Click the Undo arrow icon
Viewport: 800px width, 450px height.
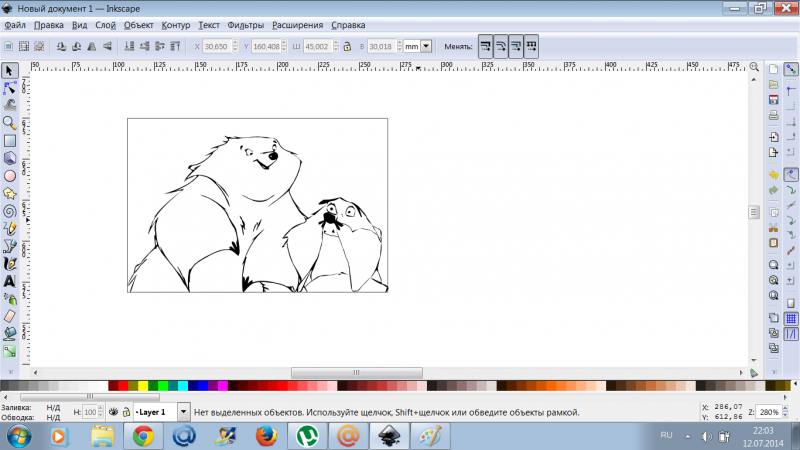click(x=773, y=175)
